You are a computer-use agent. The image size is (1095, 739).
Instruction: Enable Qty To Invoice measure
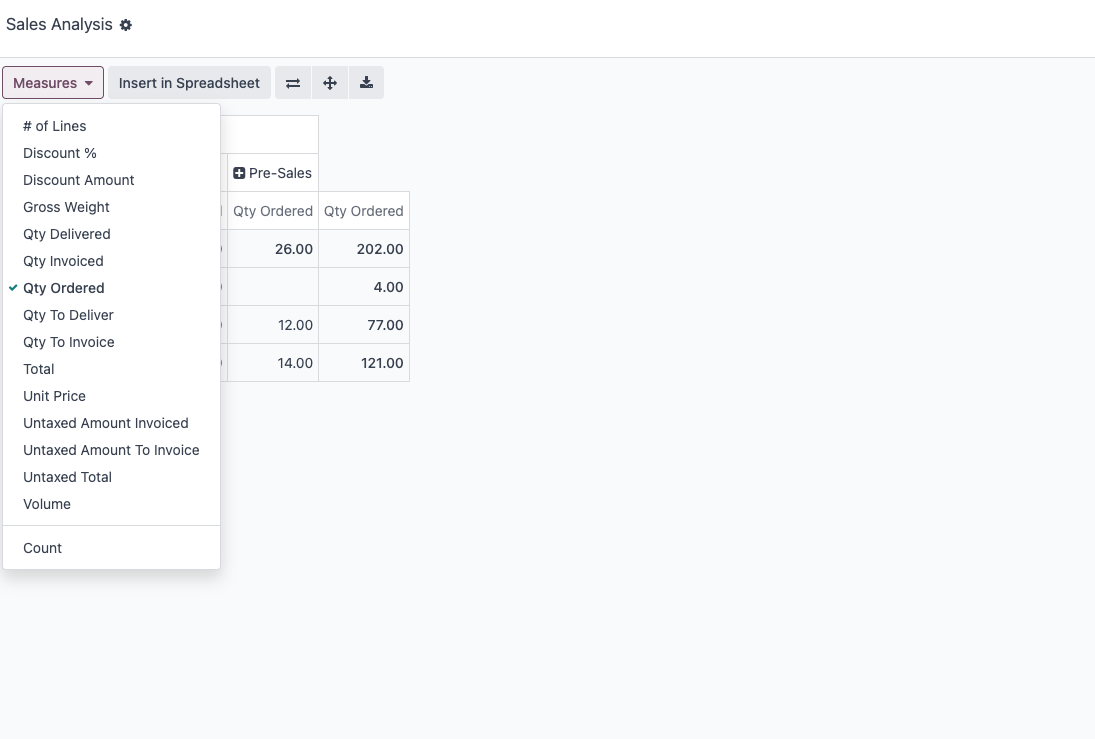pyautogui.click(x=112, y=342)
